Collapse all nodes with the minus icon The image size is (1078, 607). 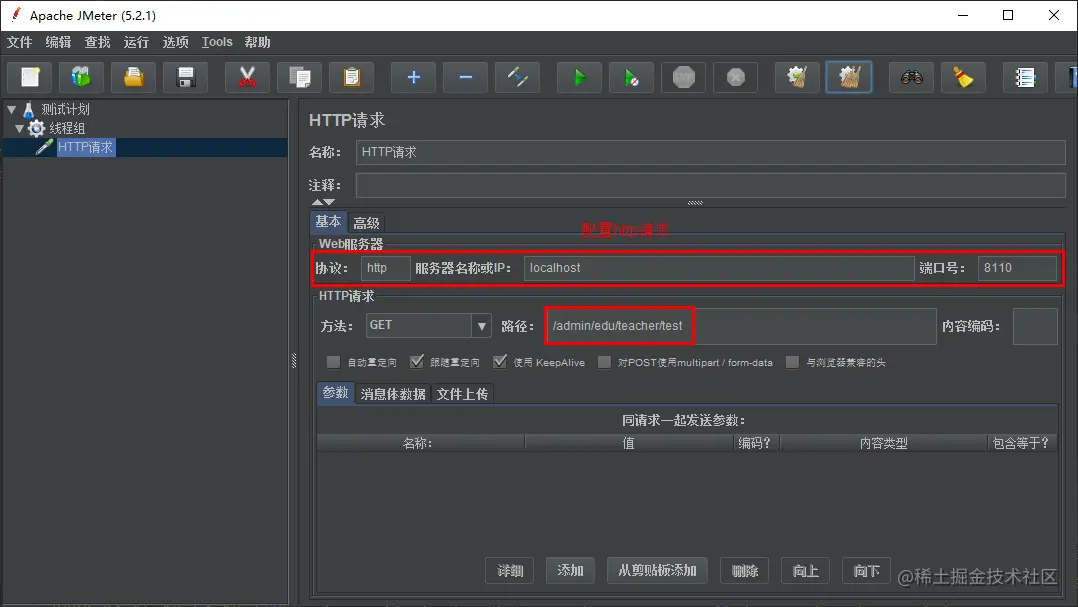point(465,77)
